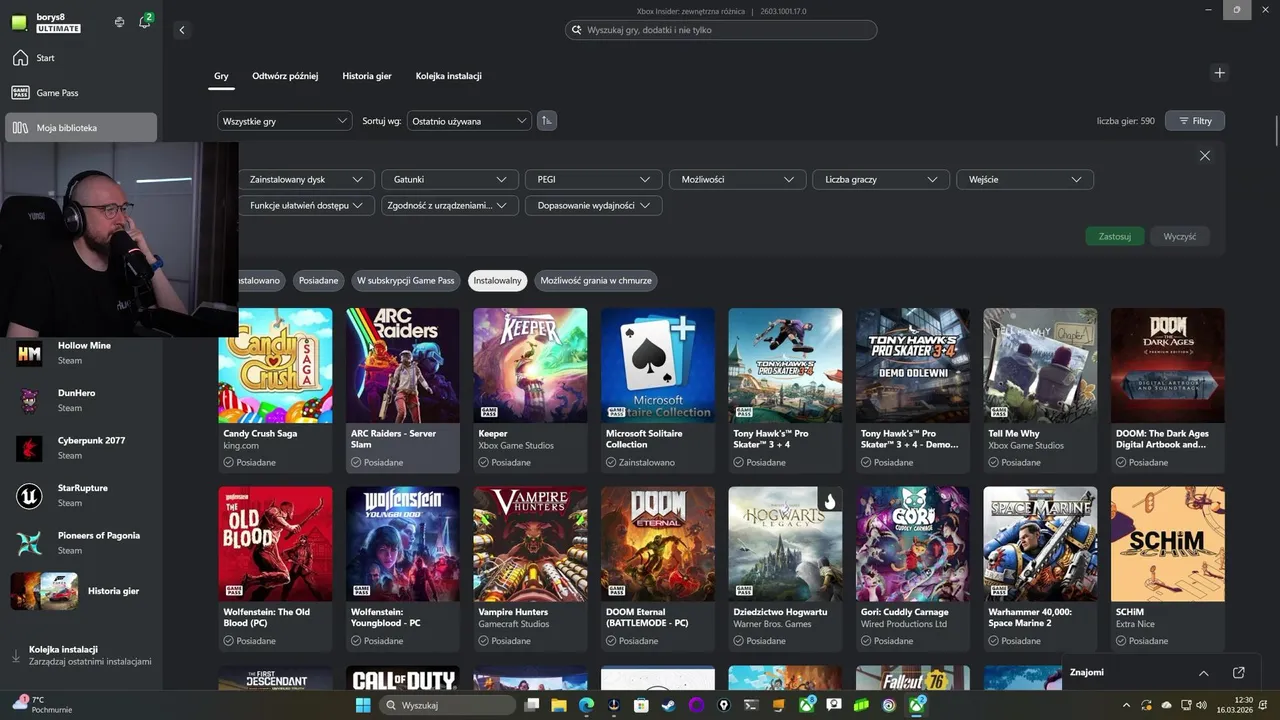The width and height of the screenshot is (1280, 720).
Task: Expand the Zainstalowany dysk filter
Action: tap(306, 180)
